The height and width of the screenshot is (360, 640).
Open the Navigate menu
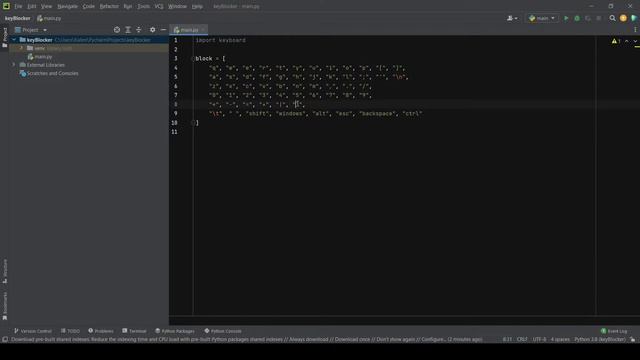pyautogui.click(x=67, y=7)
